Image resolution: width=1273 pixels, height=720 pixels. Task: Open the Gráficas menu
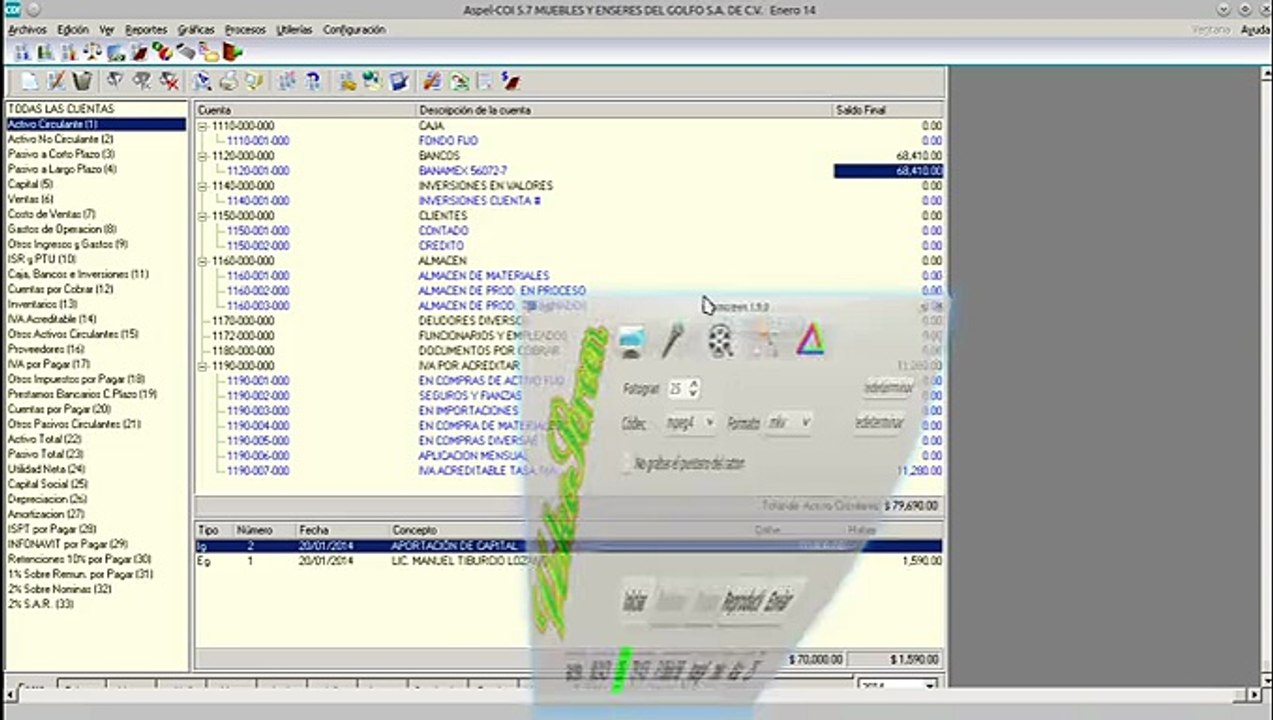196,30
